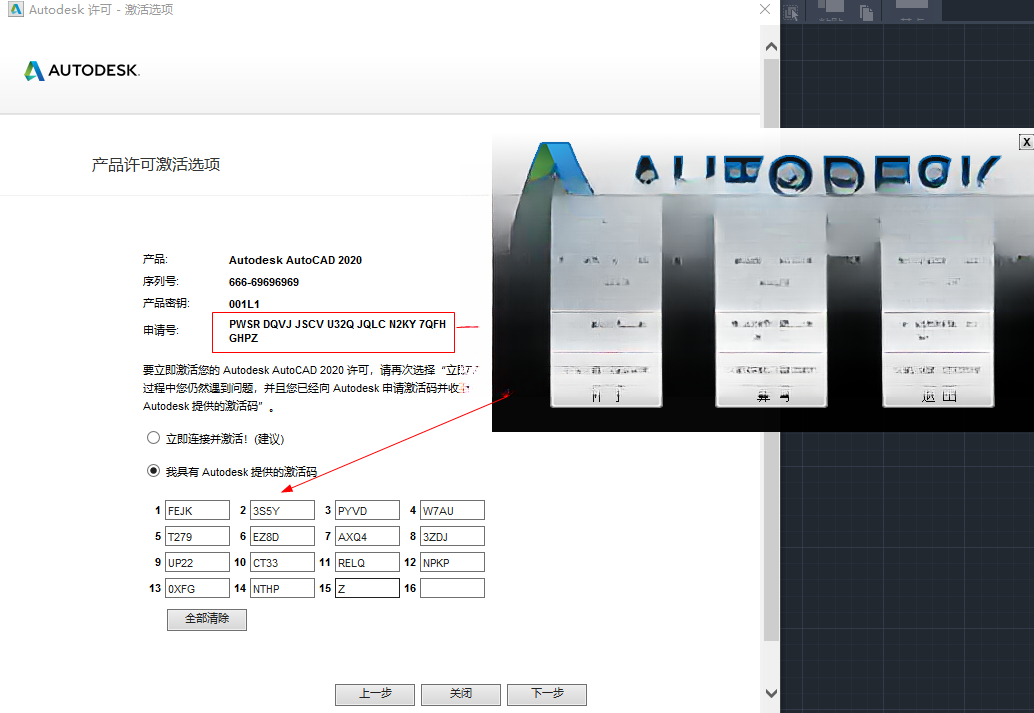Click the '关闭' close button at bottom
The width and height of the screenshot is (1034, 713).
tap(461, 695)
